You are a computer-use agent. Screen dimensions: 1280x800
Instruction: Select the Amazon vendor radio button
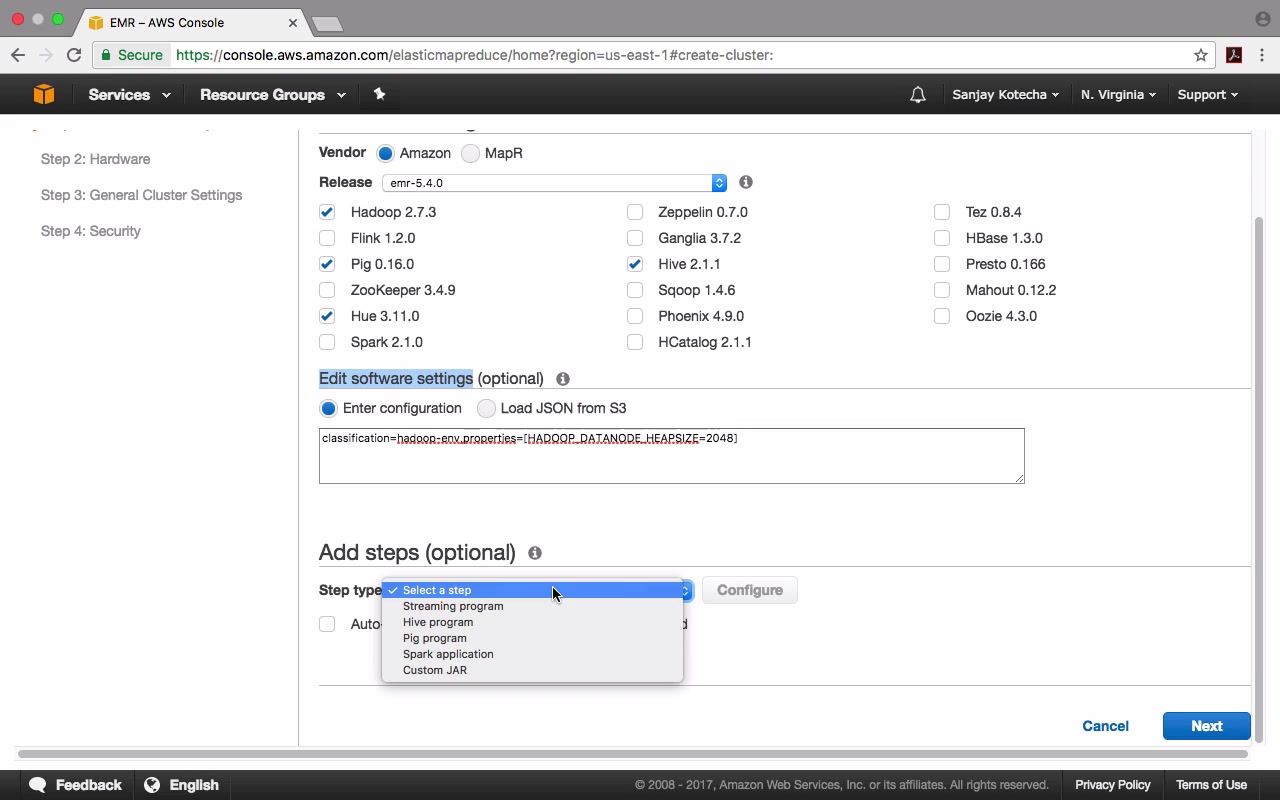tap(385, 153)
